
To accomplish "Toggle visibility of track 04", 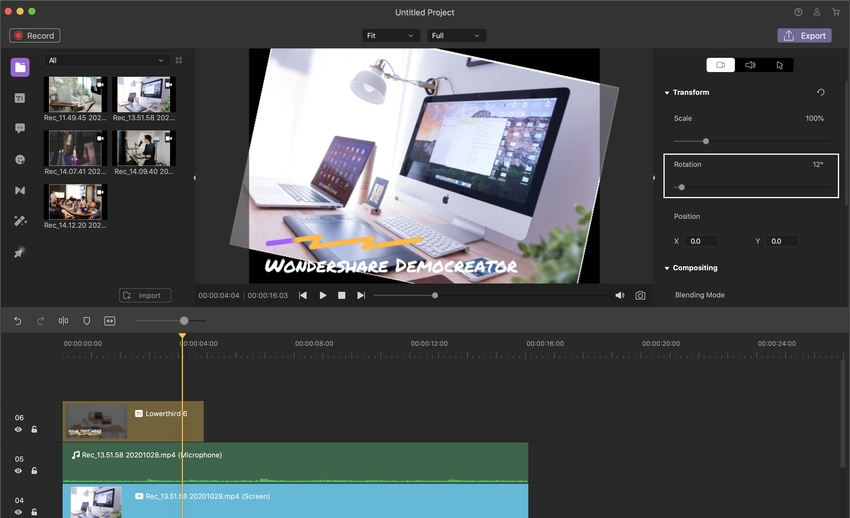I will 18,511.
